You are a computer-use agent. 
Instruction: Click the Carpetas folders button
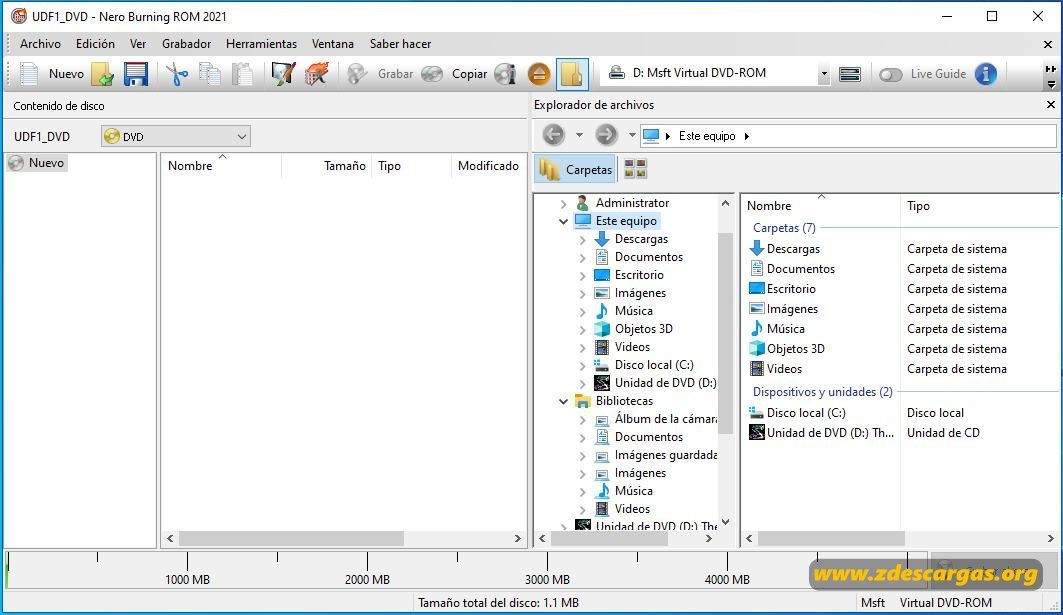click(576, 170)
